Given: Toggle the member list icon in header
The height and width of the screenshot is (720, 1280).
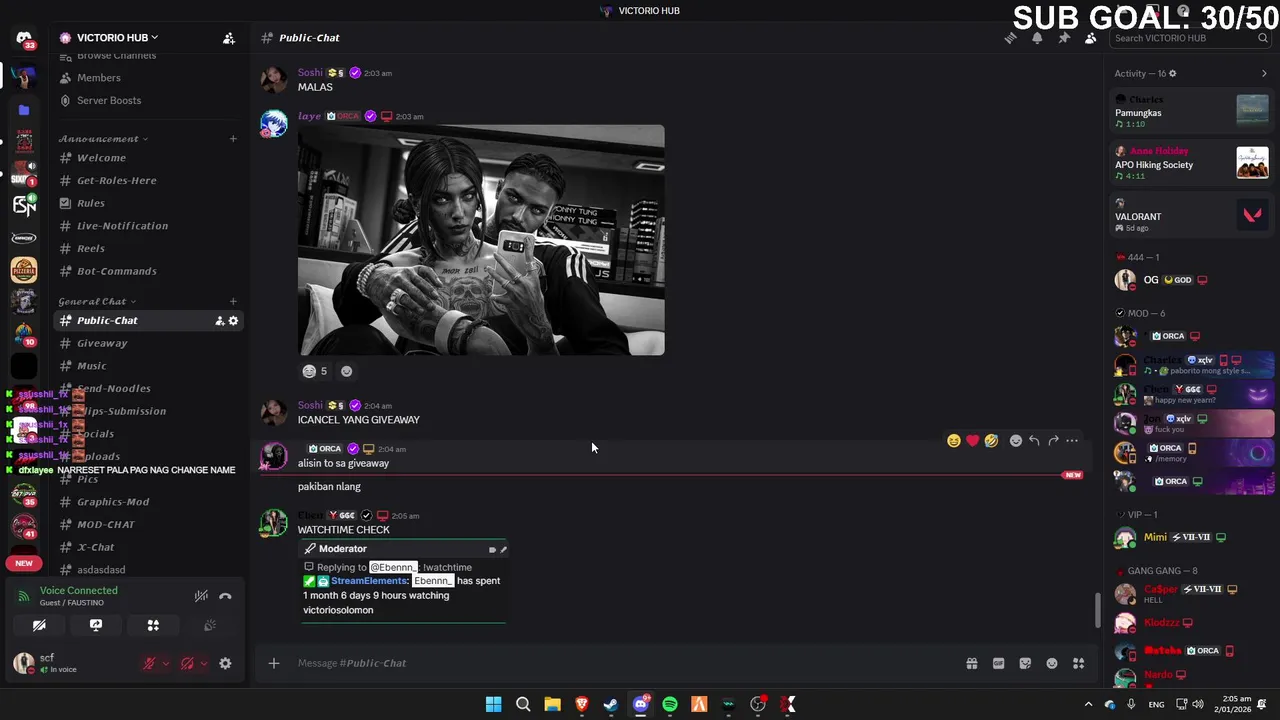Looking at the screenshot, I should pyautogui.click(x=1090, y=38).
